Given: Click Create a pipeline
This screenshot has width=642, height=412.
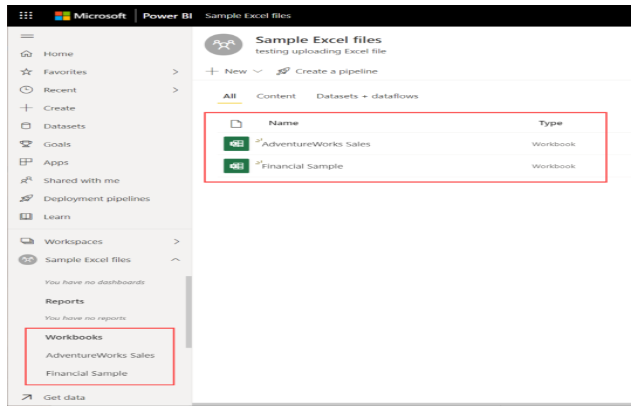Looking at the screenshot, I should [337, 71].
